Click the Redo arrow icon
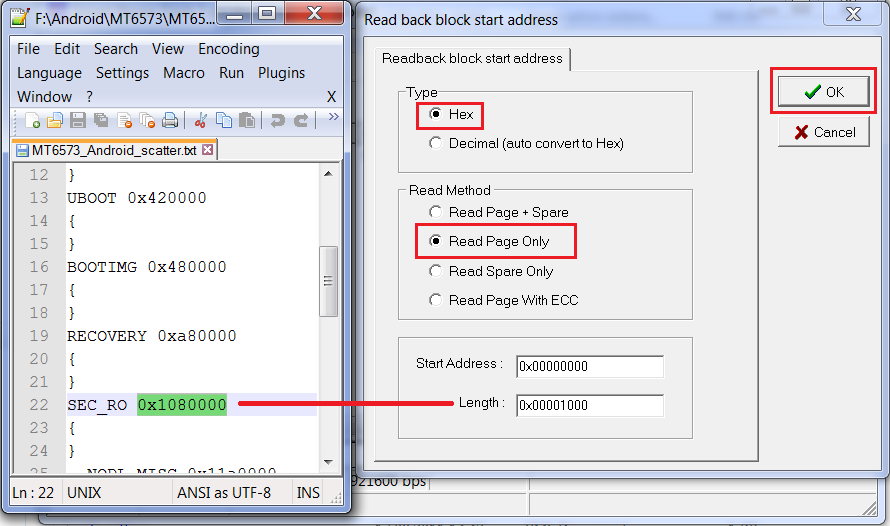The image size is (890, 526). coord(301,120)
